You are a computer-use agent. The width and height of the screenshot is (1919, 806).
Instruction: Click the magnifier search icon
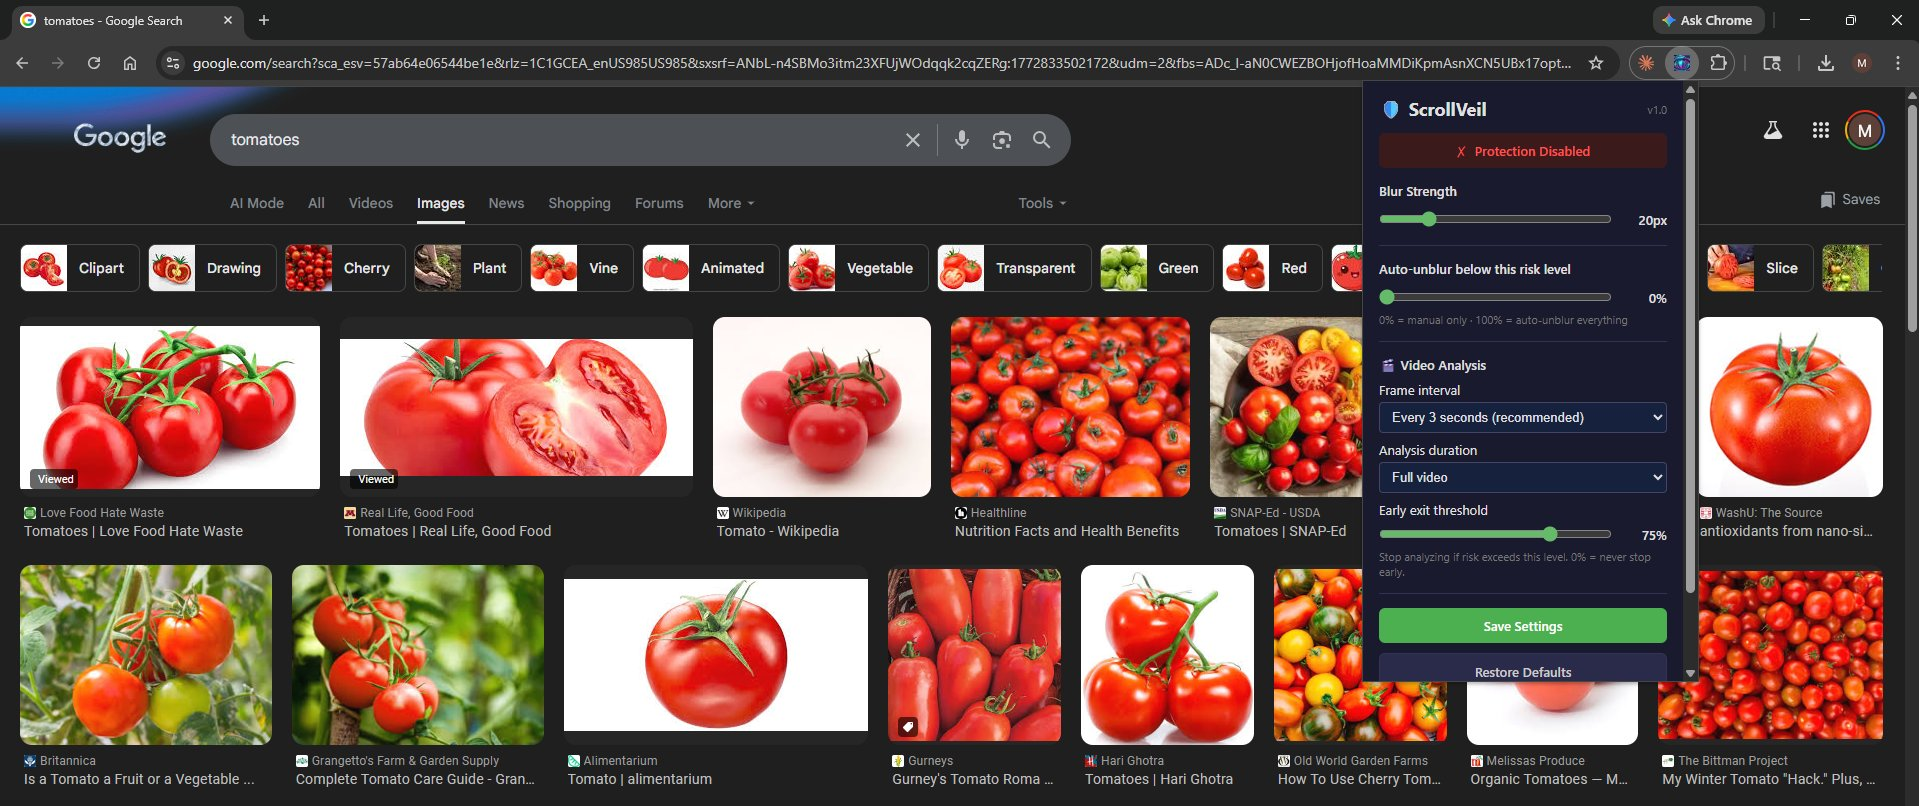click(1041, 140)
